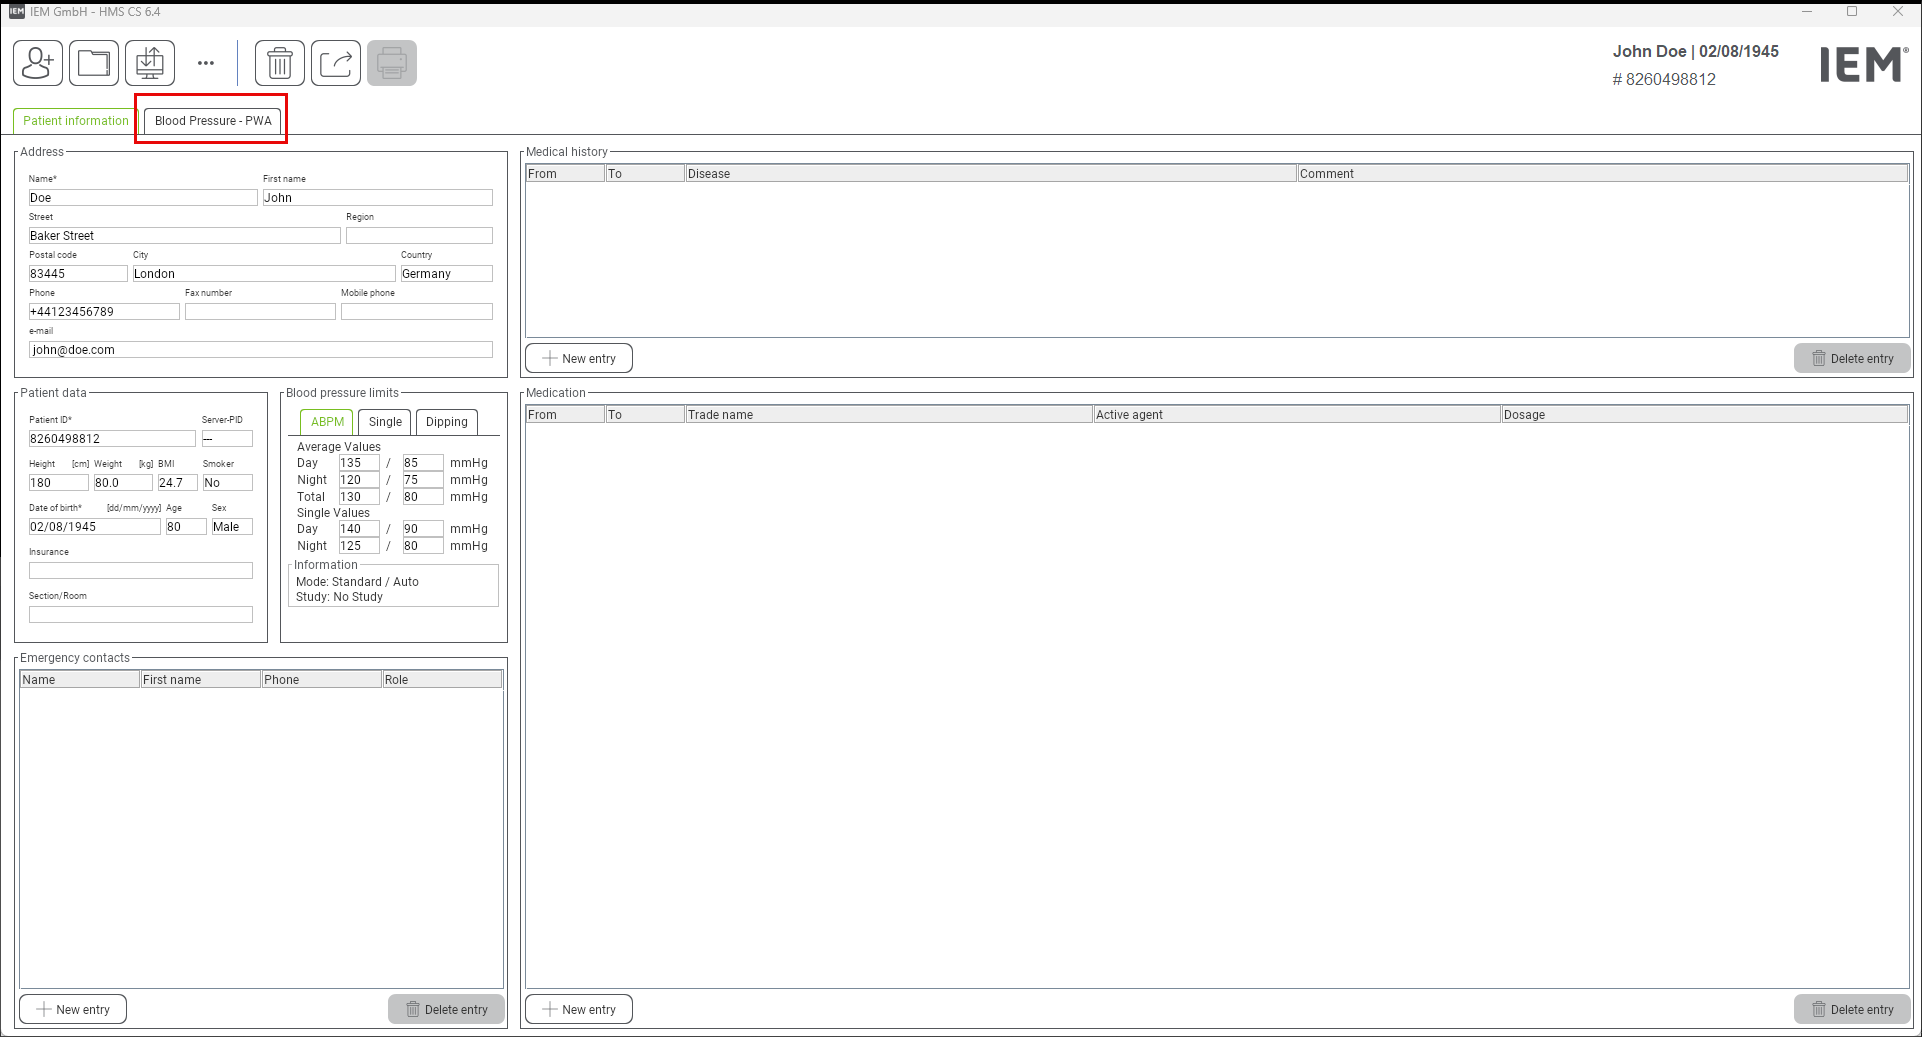Click the device communication monitor icon
This screenshot has width=1922, height=1037.
click(x=150, y=63)
